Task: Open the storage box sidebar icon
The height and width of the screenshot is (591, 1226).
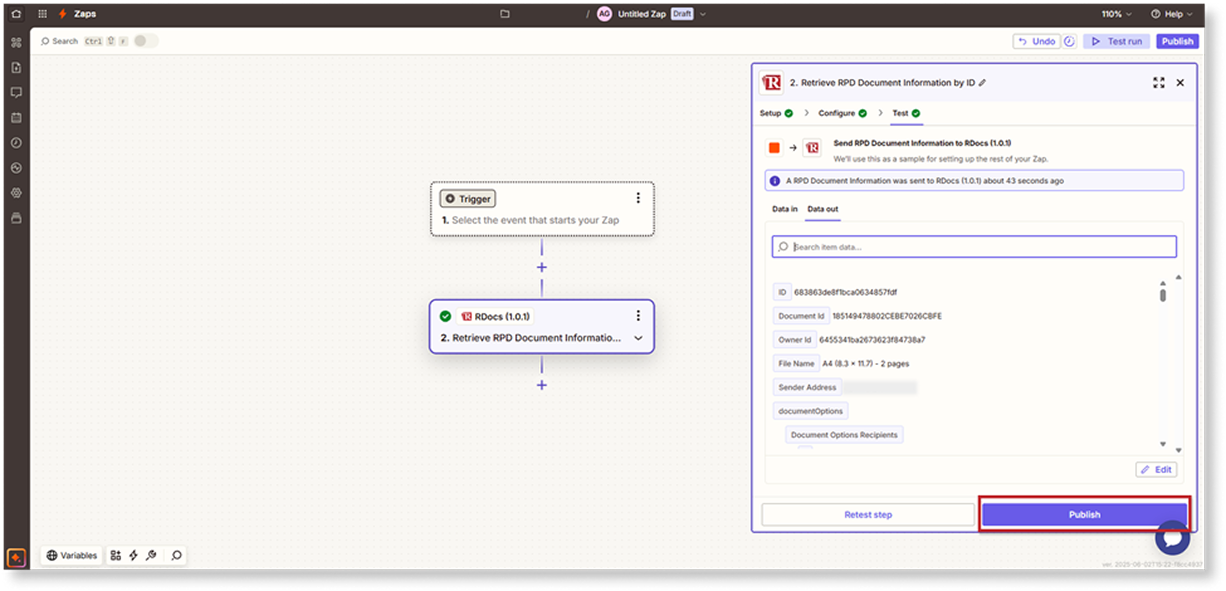Action: coord(16,217)
